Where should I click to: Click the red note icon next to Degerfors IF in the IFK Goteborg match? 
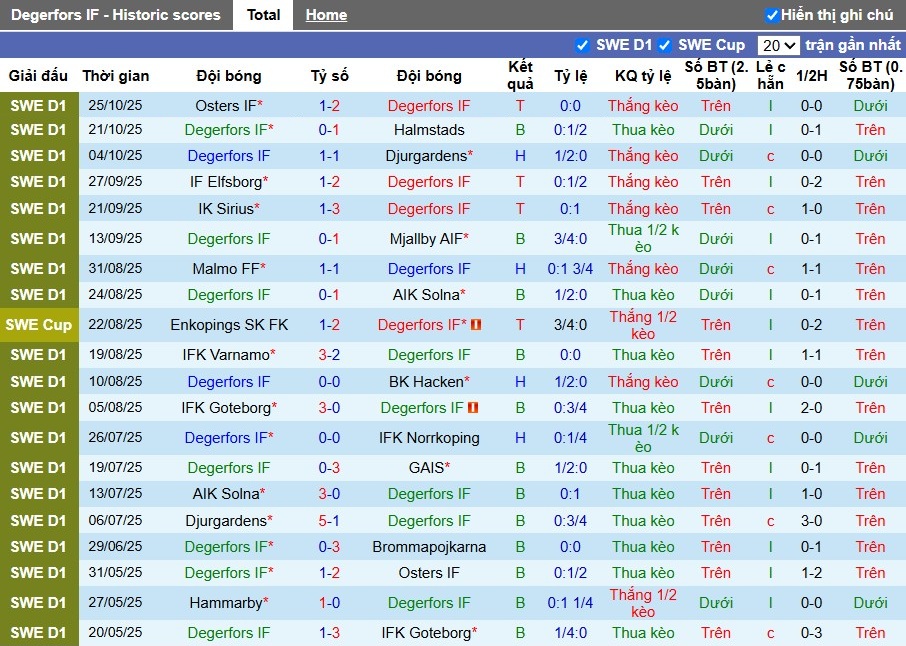coord(472,407)
